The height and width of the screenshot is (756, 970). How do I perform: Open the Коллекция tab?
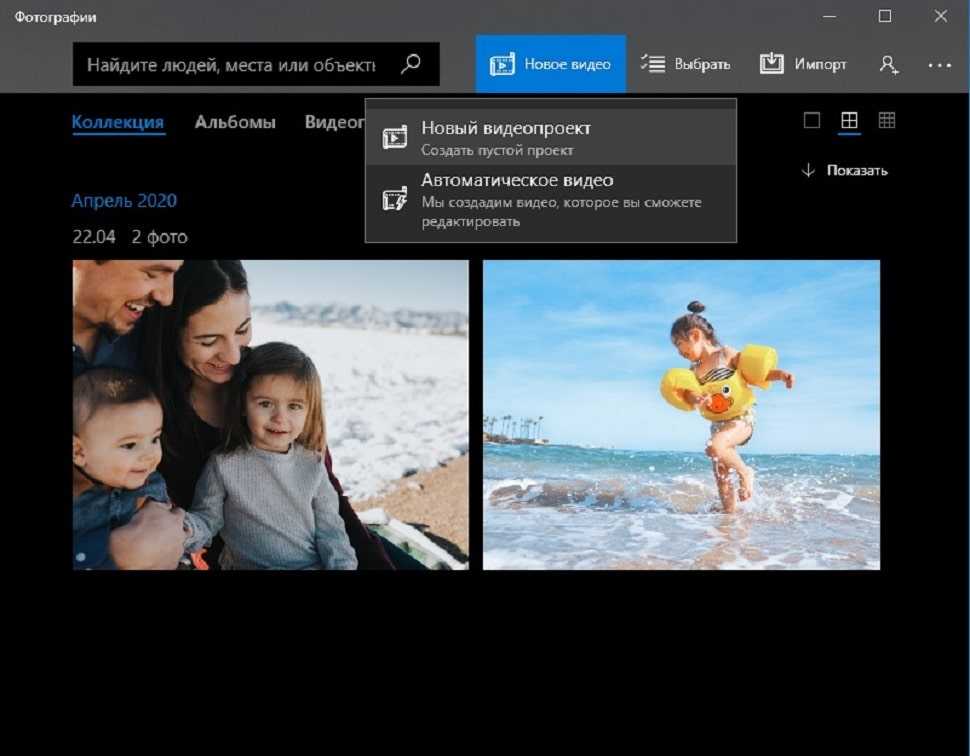(x=117, y=122)
